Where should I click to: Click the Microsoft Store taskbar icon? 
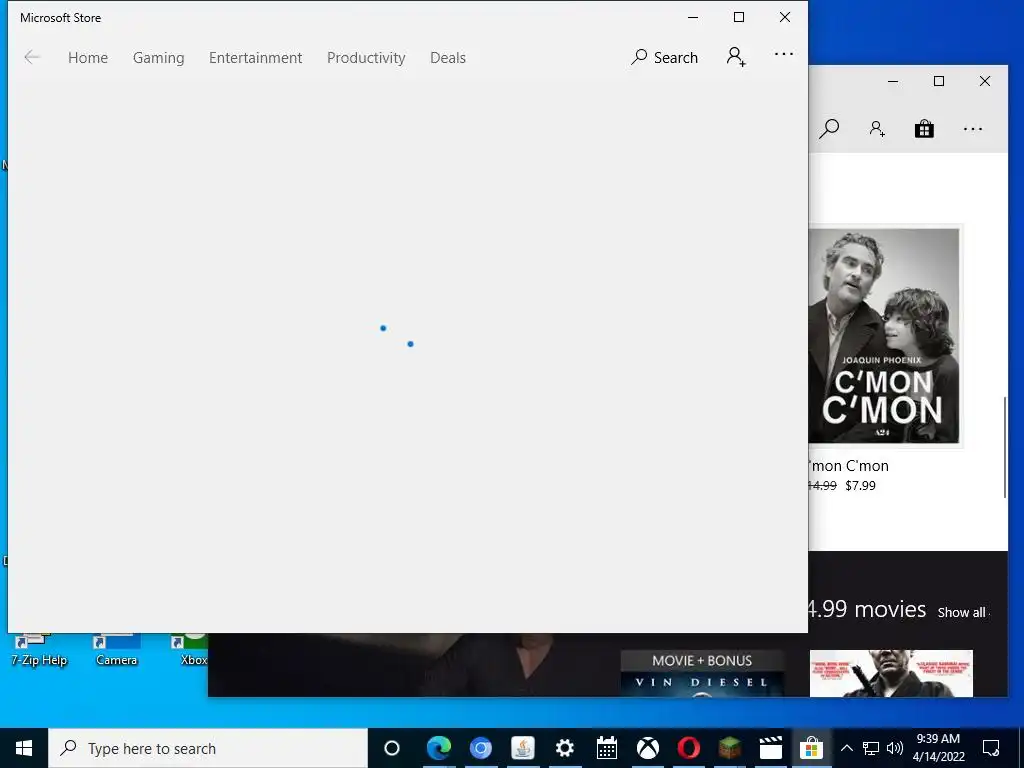click(811, 748)
